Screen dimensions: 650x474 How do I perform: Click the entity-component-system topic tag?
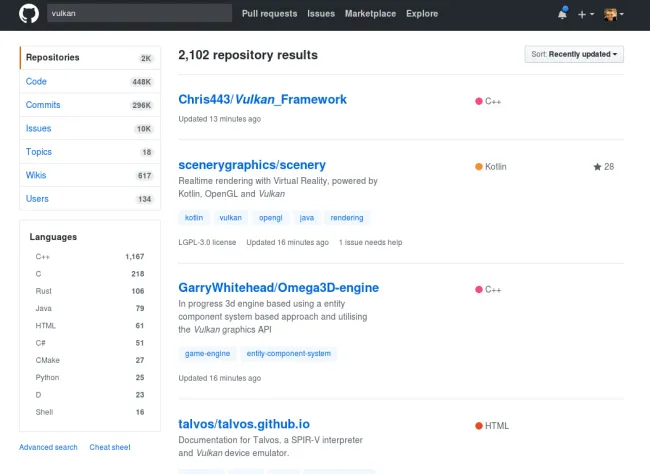tap(289, 353)
